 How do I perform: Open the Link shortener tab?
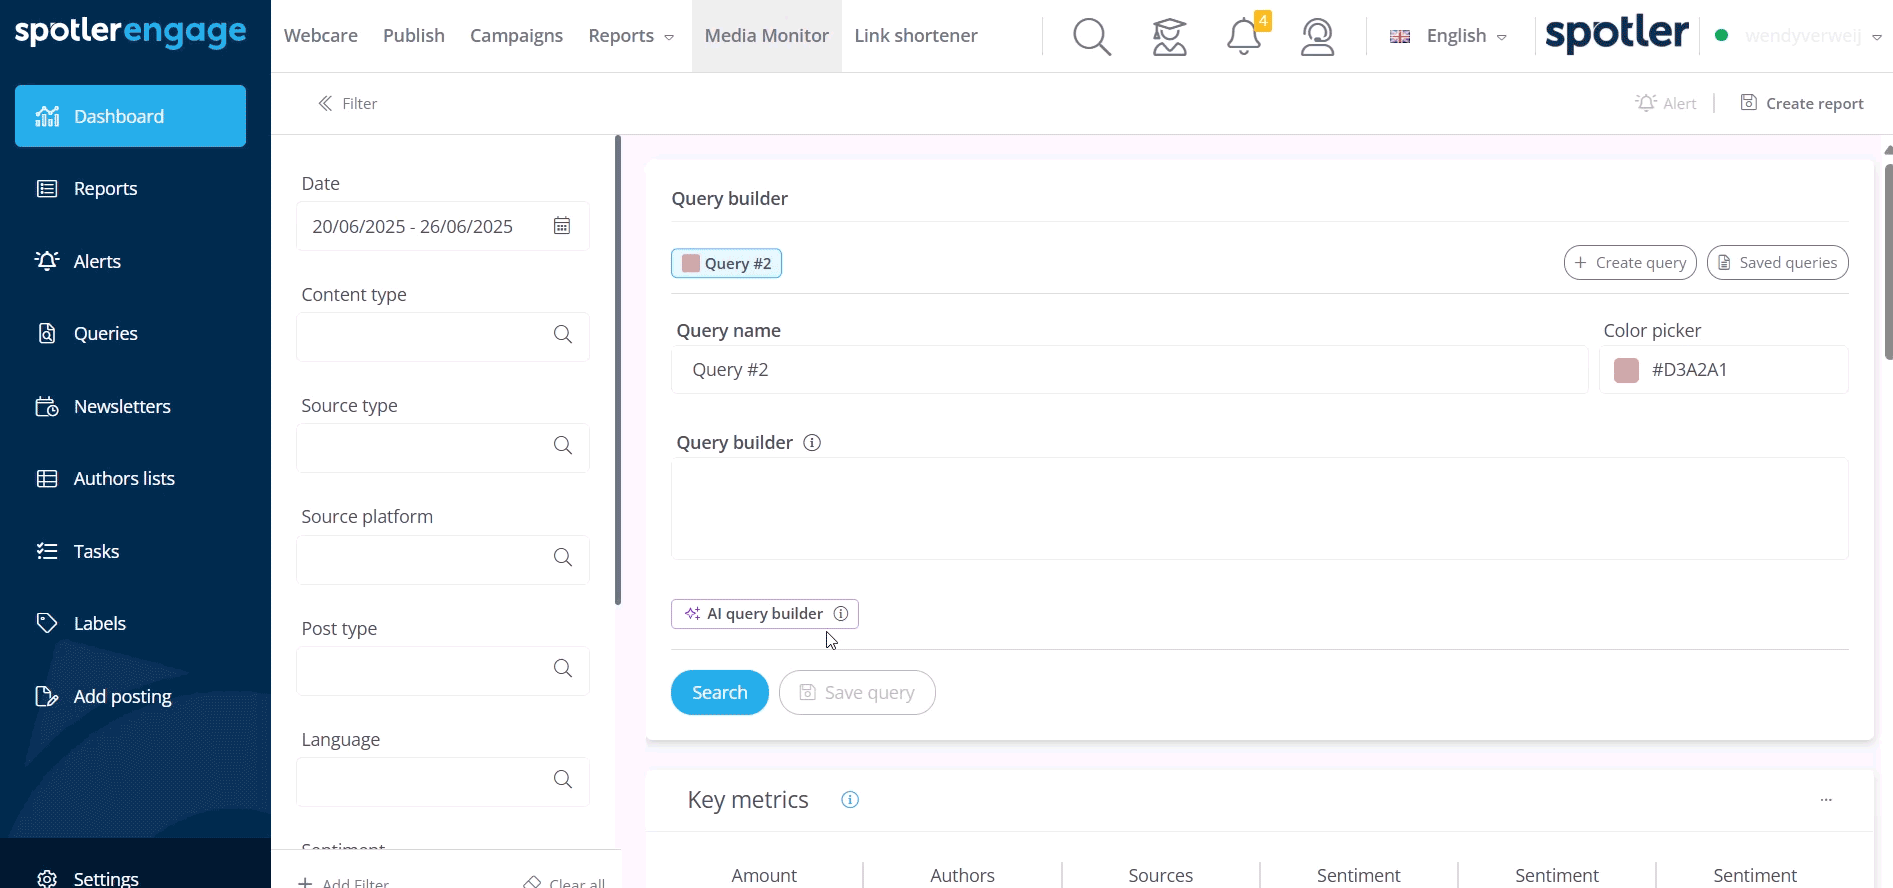(x=916, y=36)
